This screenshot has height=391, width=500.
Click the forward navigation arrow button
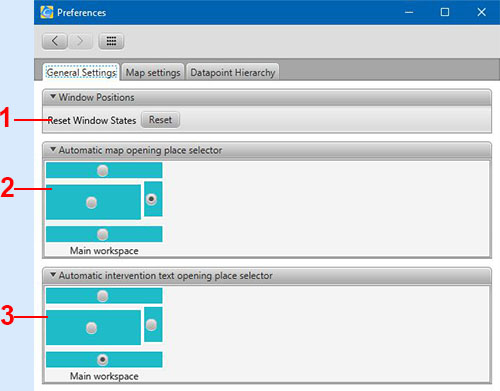[80, 41]
